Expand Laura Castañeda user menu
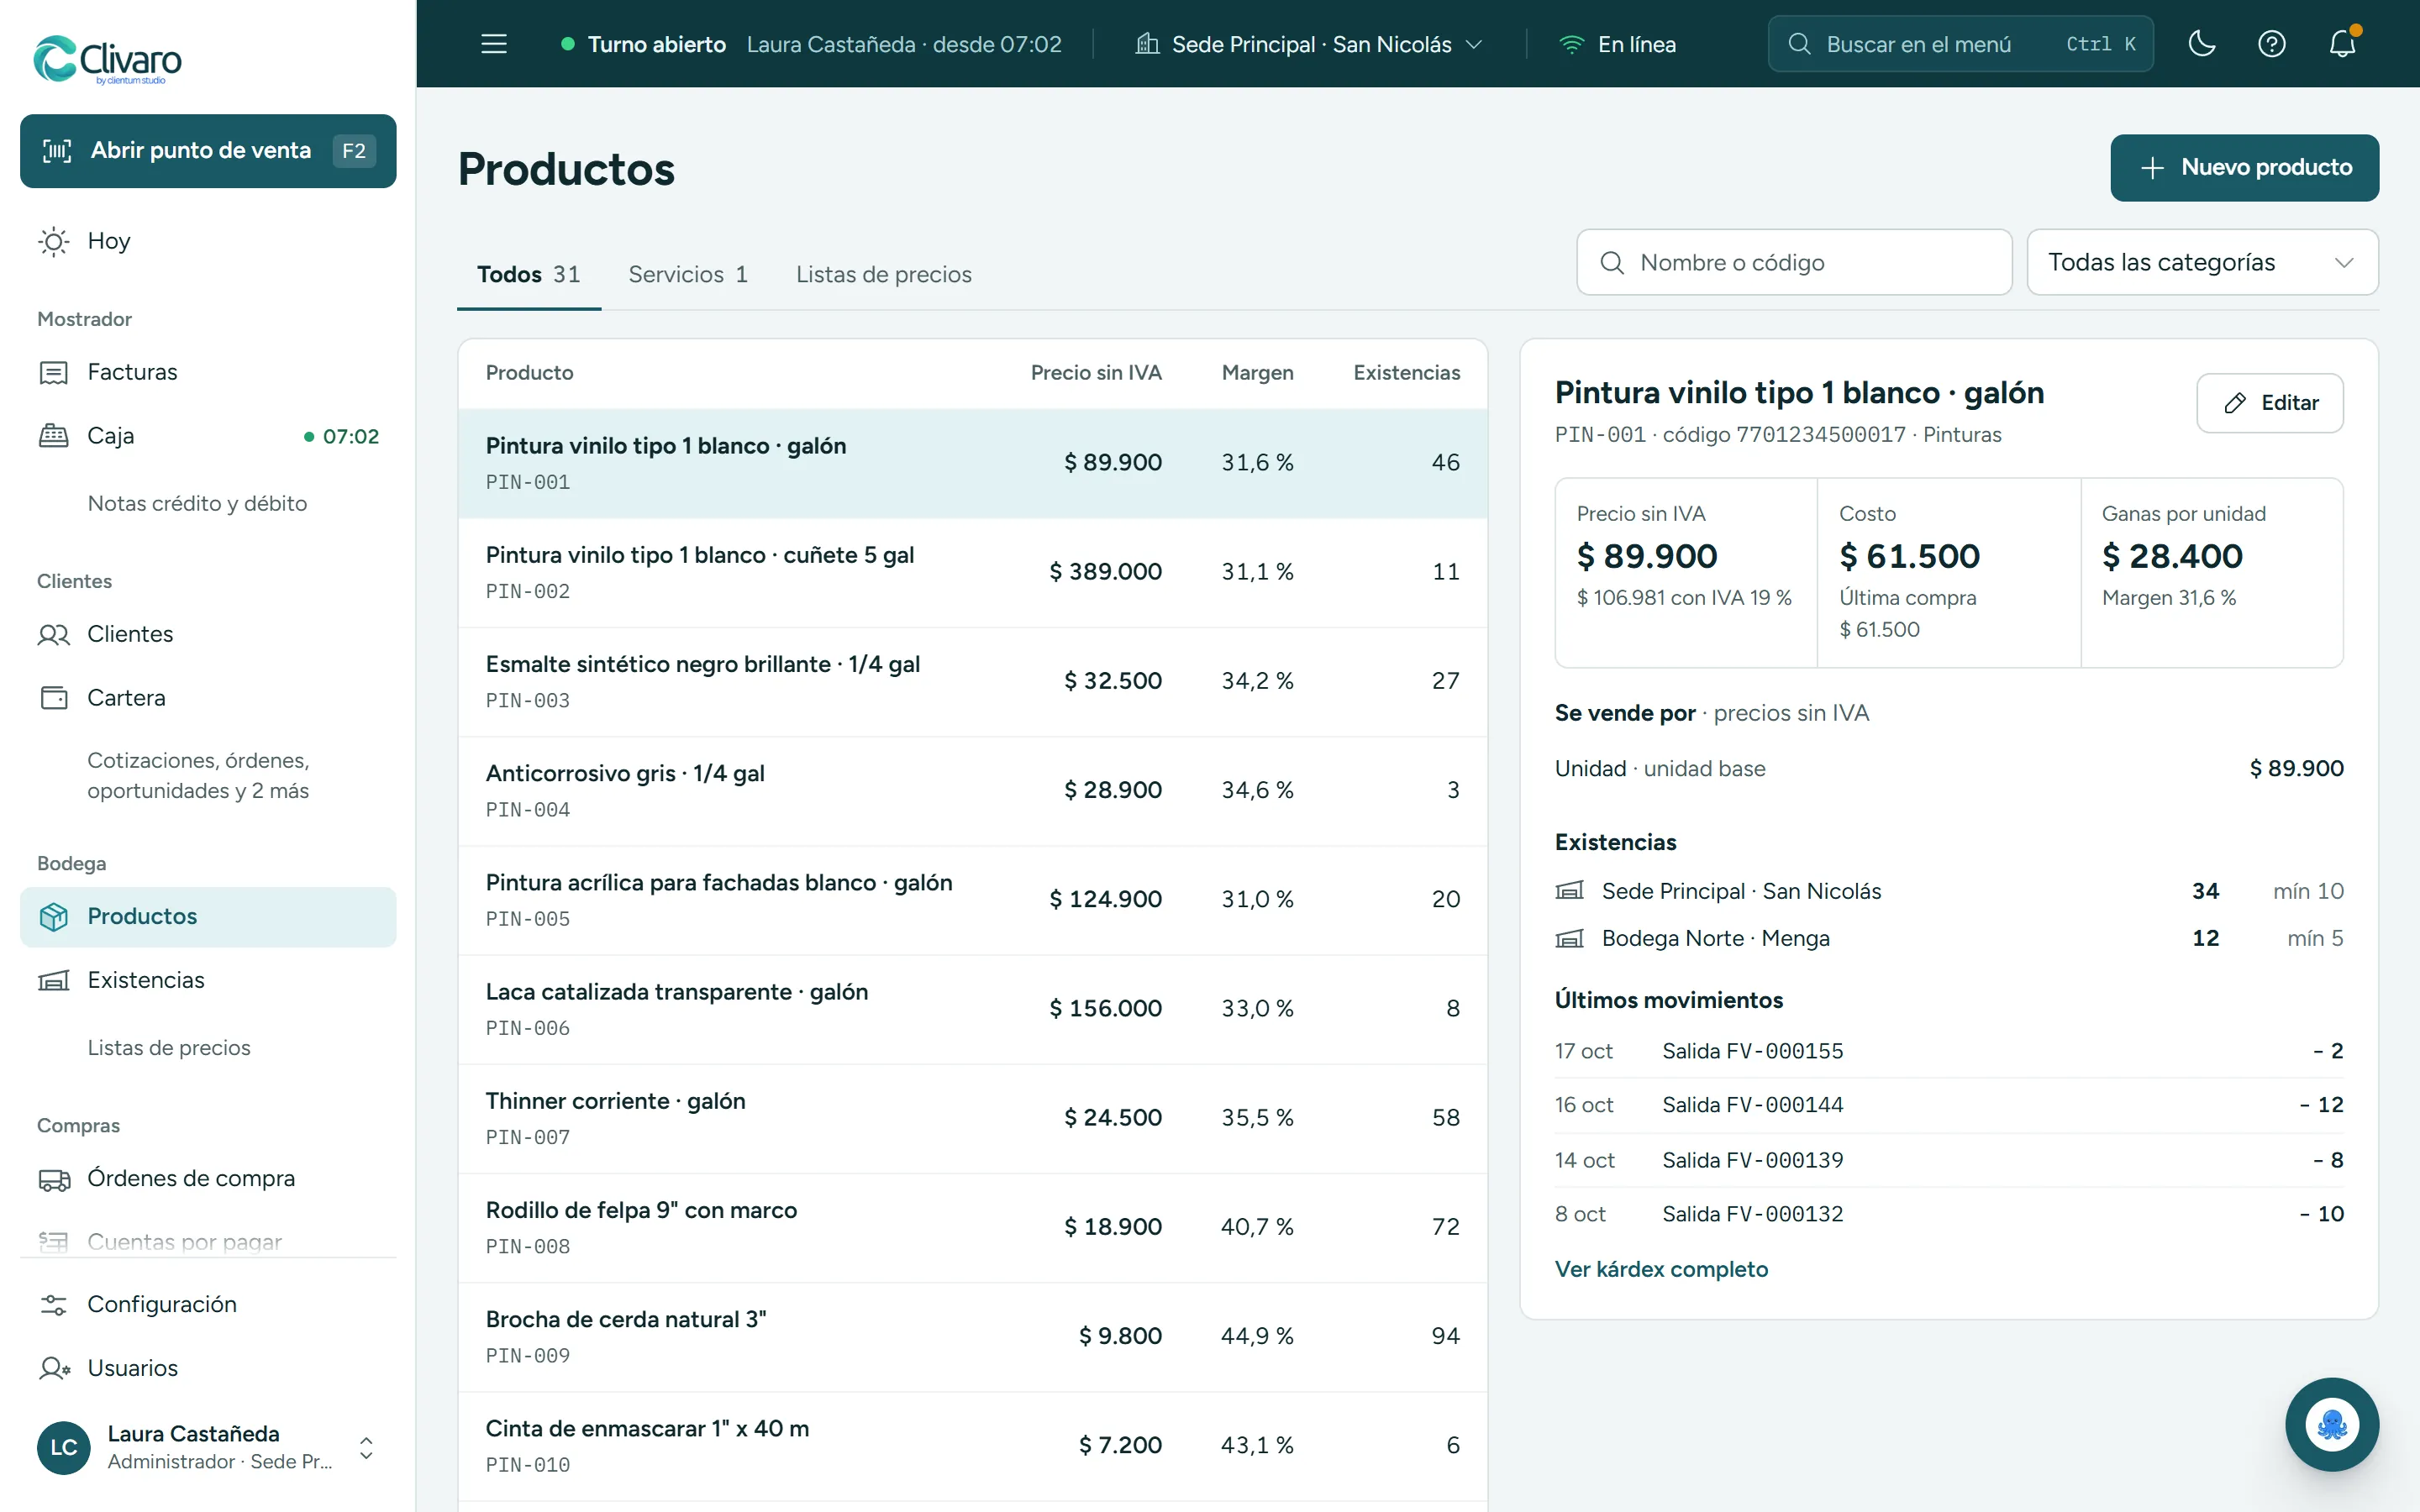Image resolution: width=2420 pixels, height=1512 pixels. click(x=208, y=1447)
